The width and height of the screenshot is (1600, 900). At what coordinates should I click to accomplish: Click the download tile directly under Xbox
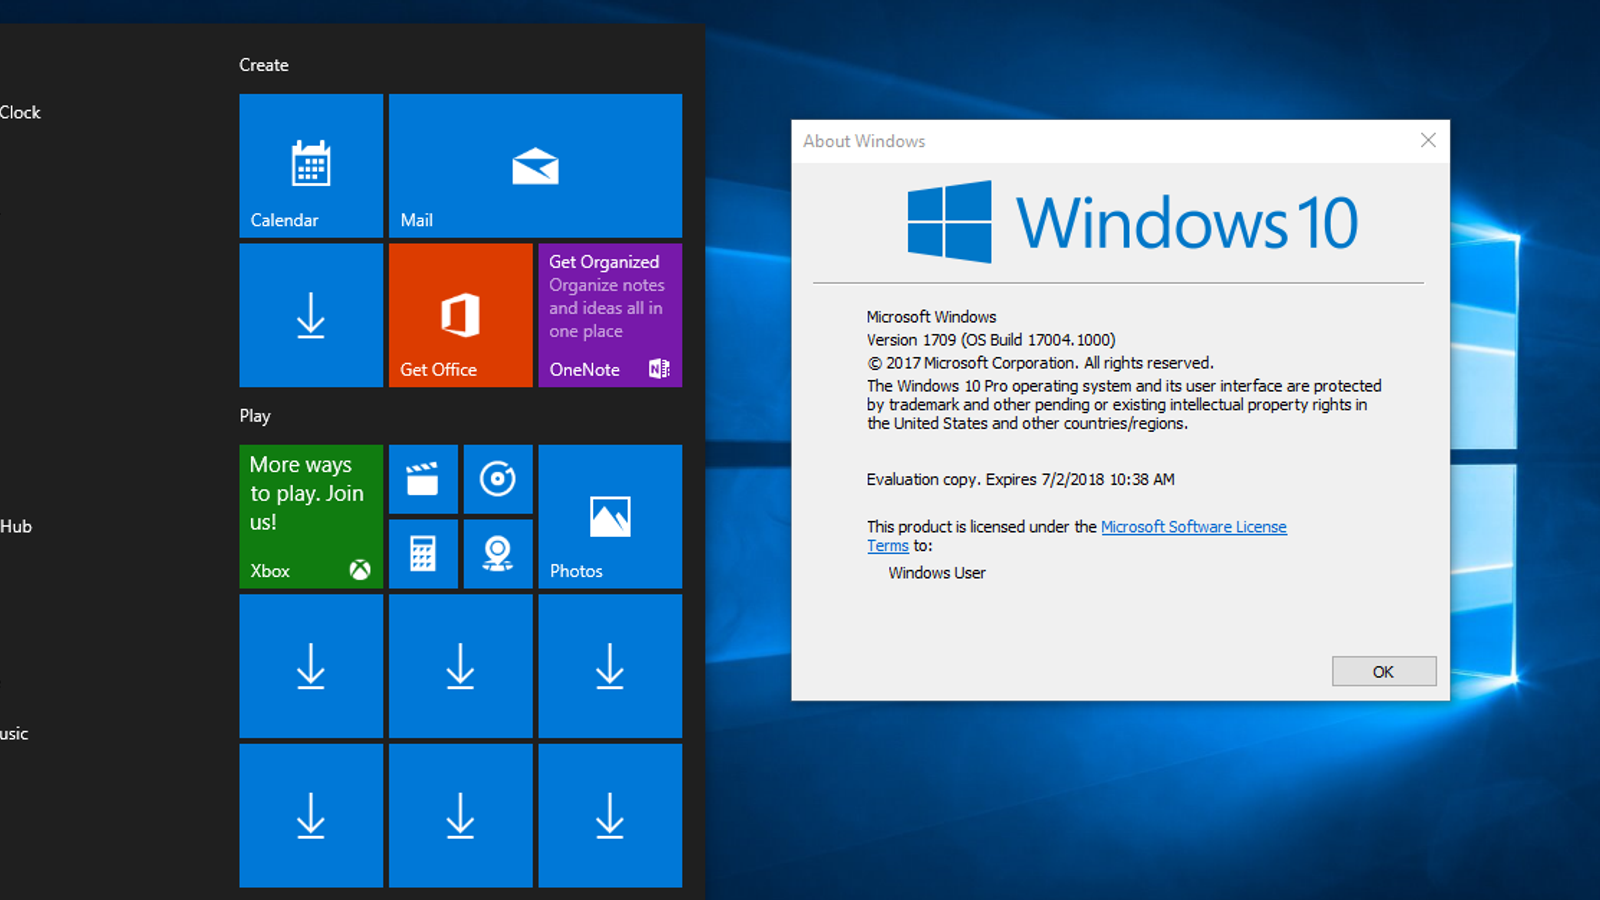point(311,666)
